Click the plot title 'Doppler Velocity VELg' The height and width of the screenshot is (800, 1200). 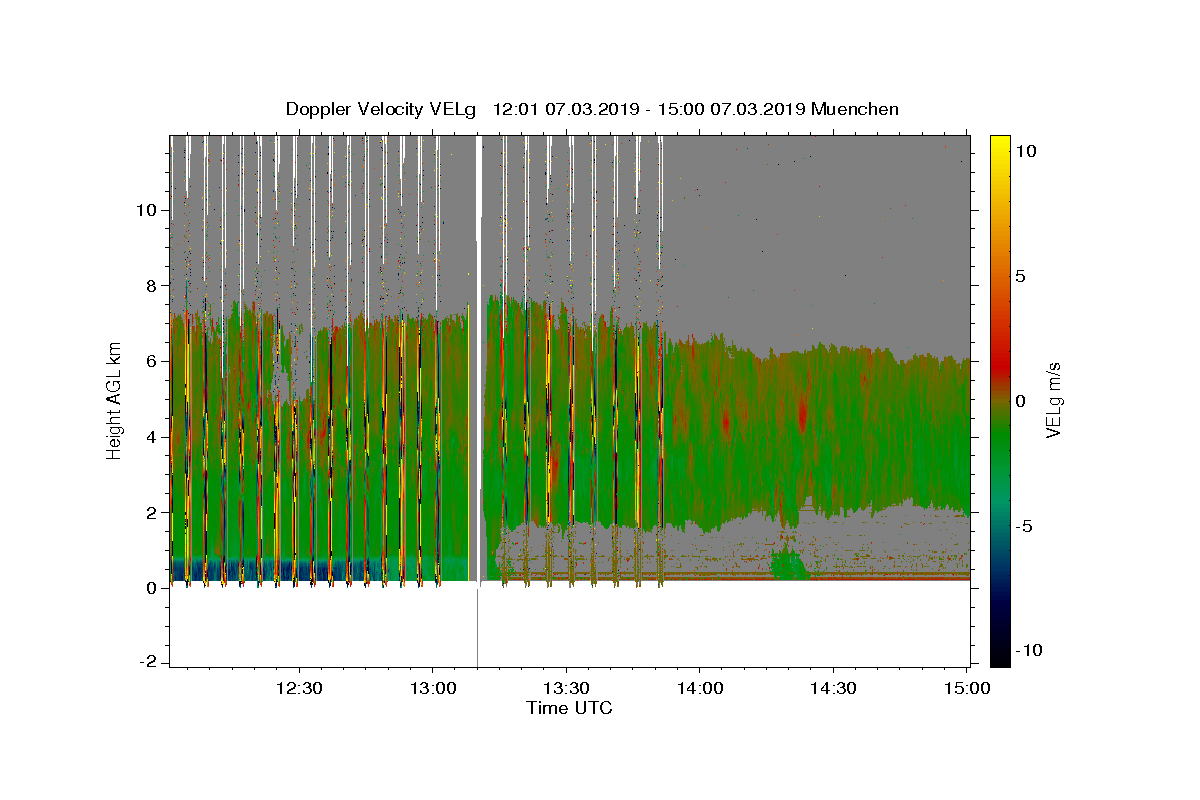coord(382,109)
